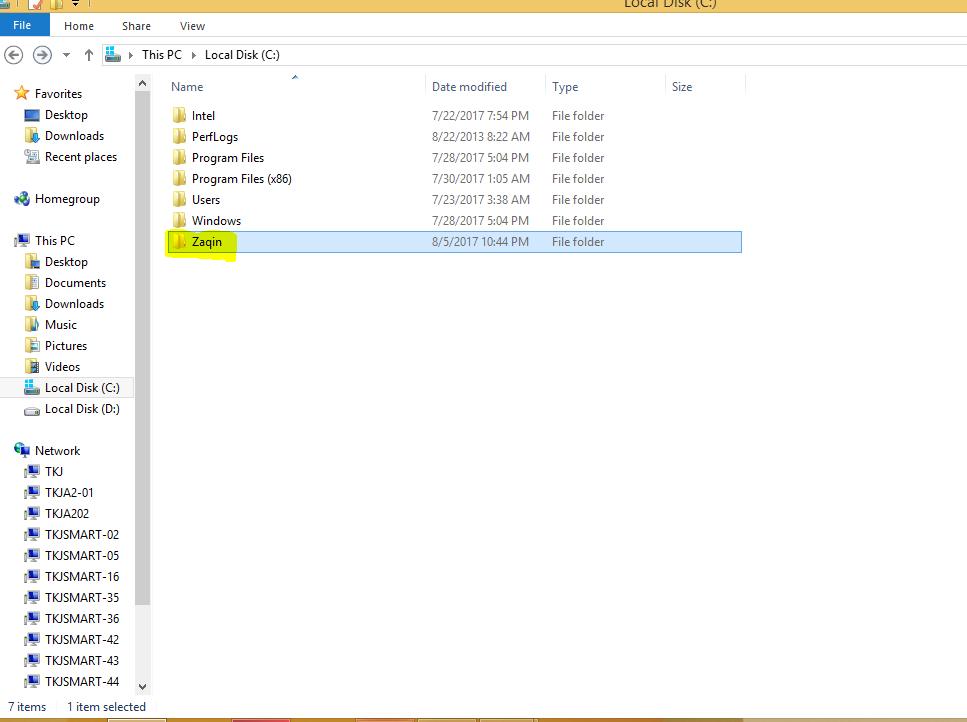Click the Users folder name
This screenshot has width=967, height=722.
point(206,199)
